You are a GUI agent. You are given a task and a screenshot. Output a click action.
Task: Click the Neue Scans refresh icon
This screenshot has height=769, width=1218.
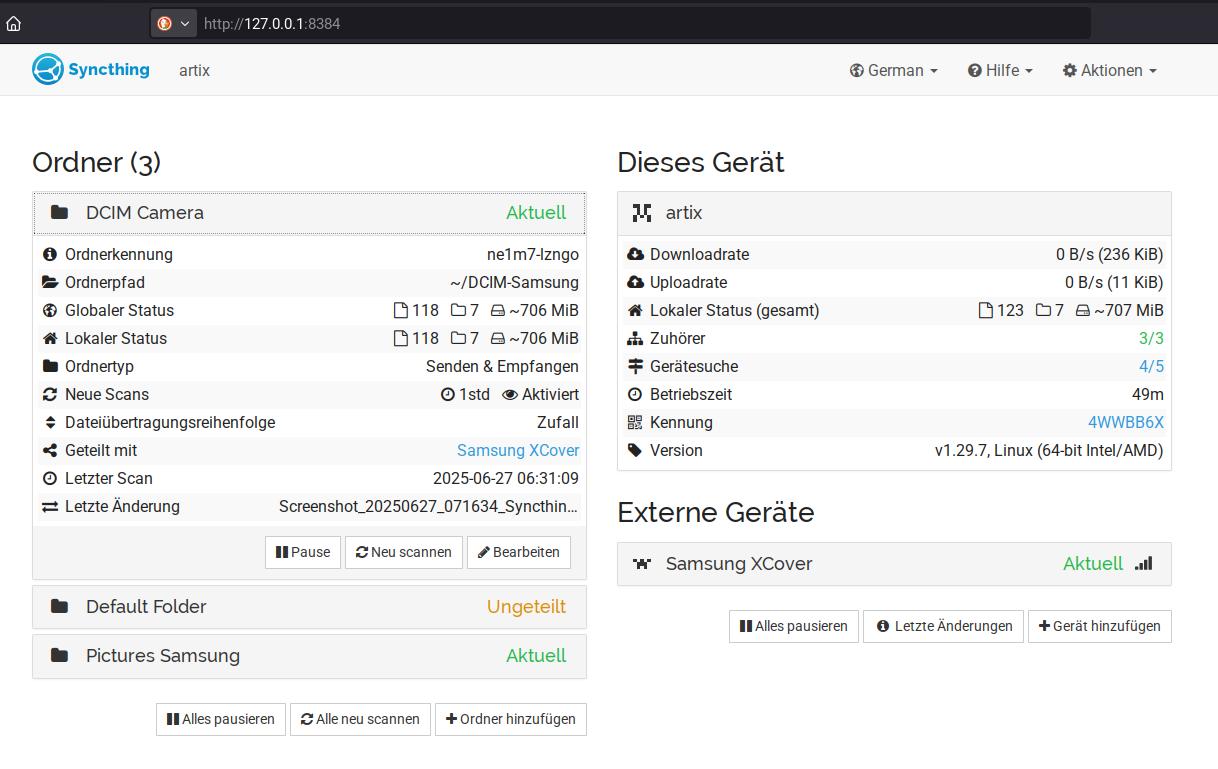tap(50, 395)
